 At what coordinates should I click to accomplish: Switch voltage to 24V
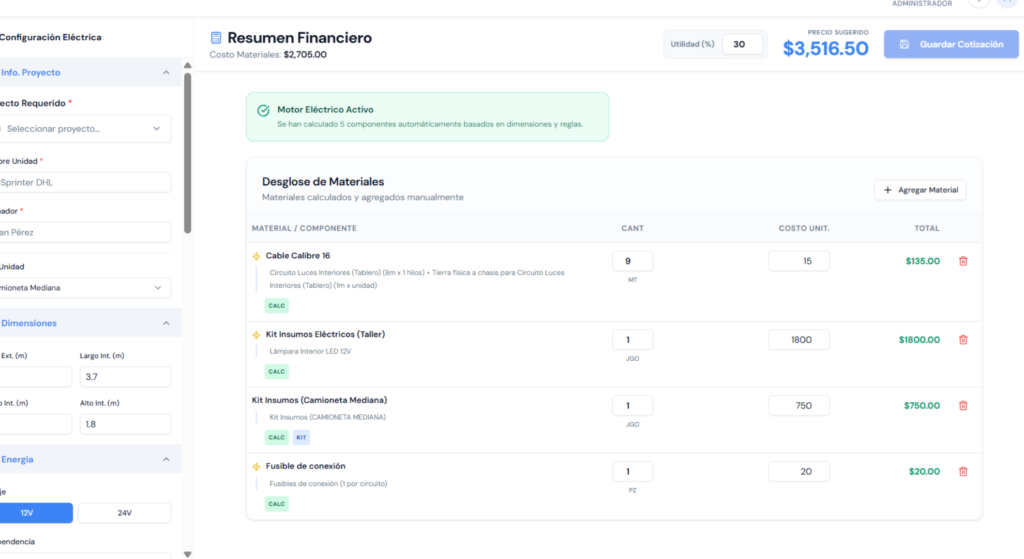click(x=125, y=513)
